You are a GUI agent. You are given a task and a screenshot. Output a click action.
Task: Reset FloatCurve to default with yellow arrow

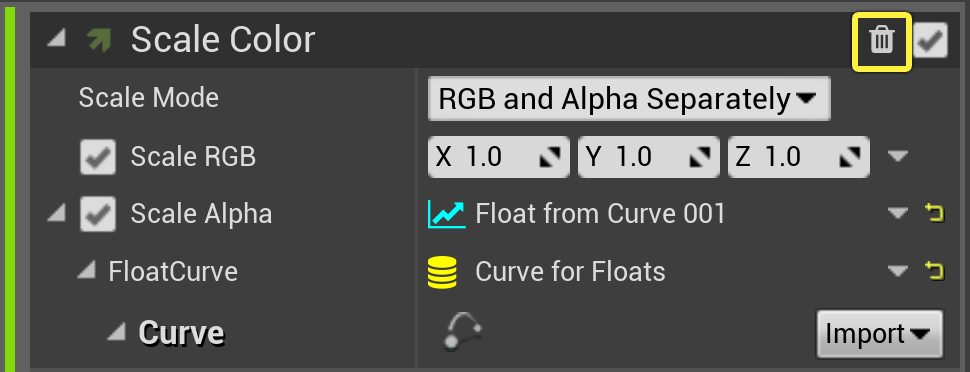[935, 271]
